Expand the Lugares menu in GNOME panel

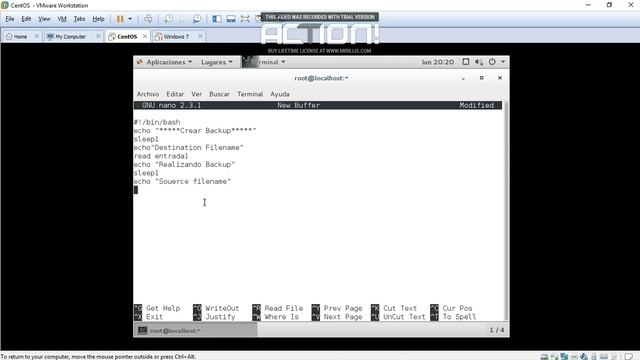pyautogui.click(x=217, y=62)
